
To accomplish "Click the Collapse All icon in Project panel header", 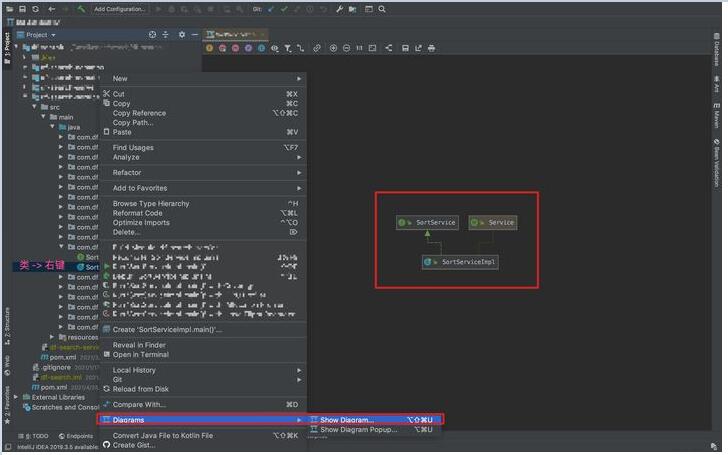I will coord(165,34).
